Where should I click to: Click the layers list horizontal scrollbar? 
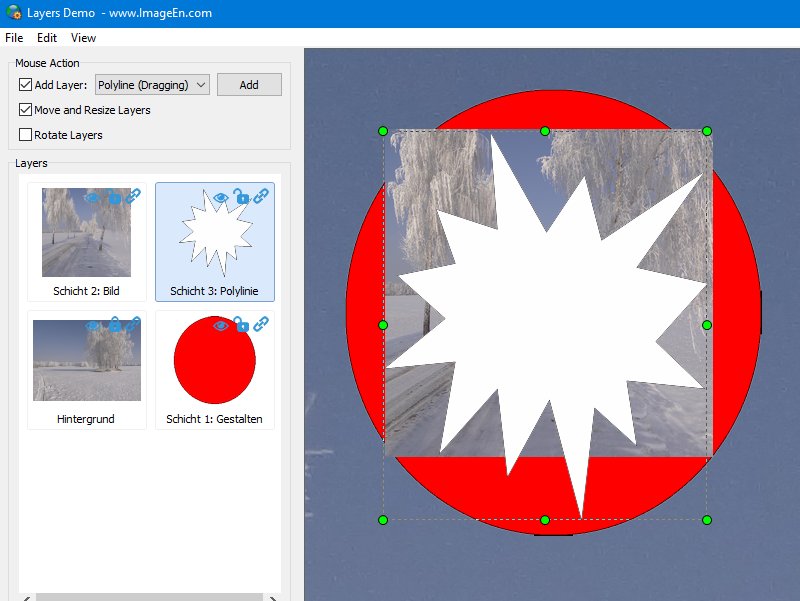149,597
